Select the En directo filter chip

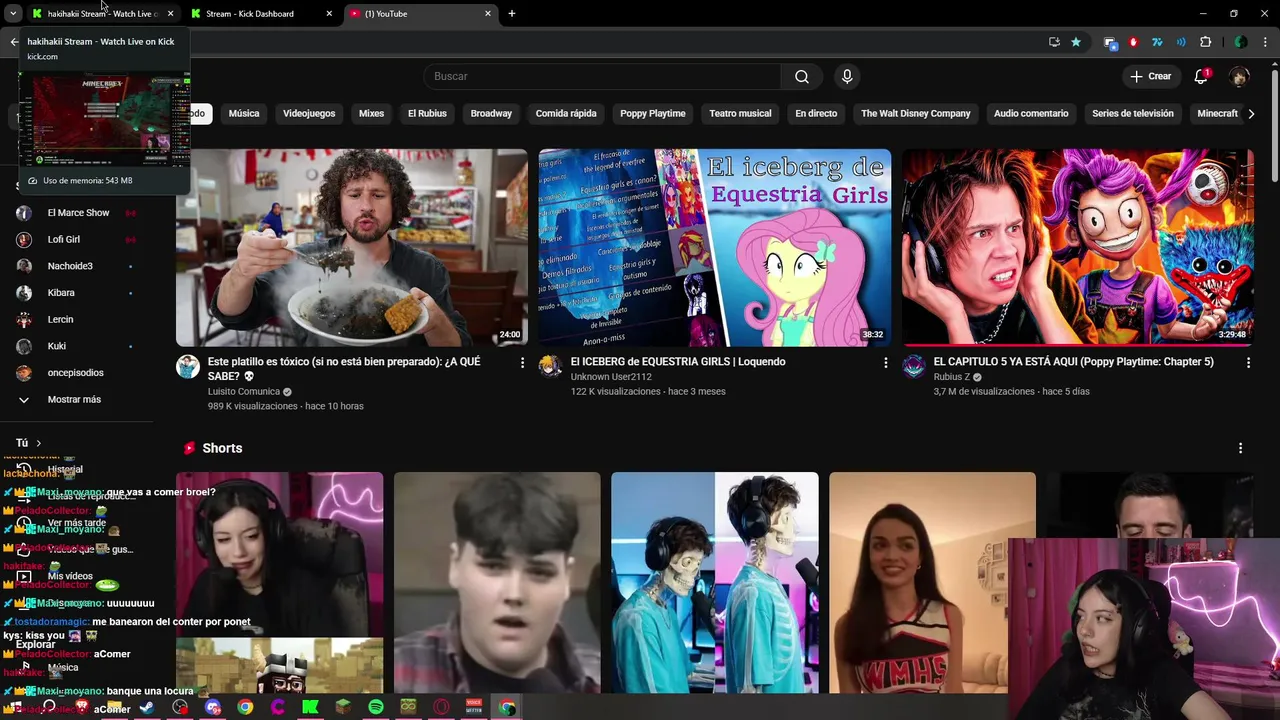[x=816, y=114]
